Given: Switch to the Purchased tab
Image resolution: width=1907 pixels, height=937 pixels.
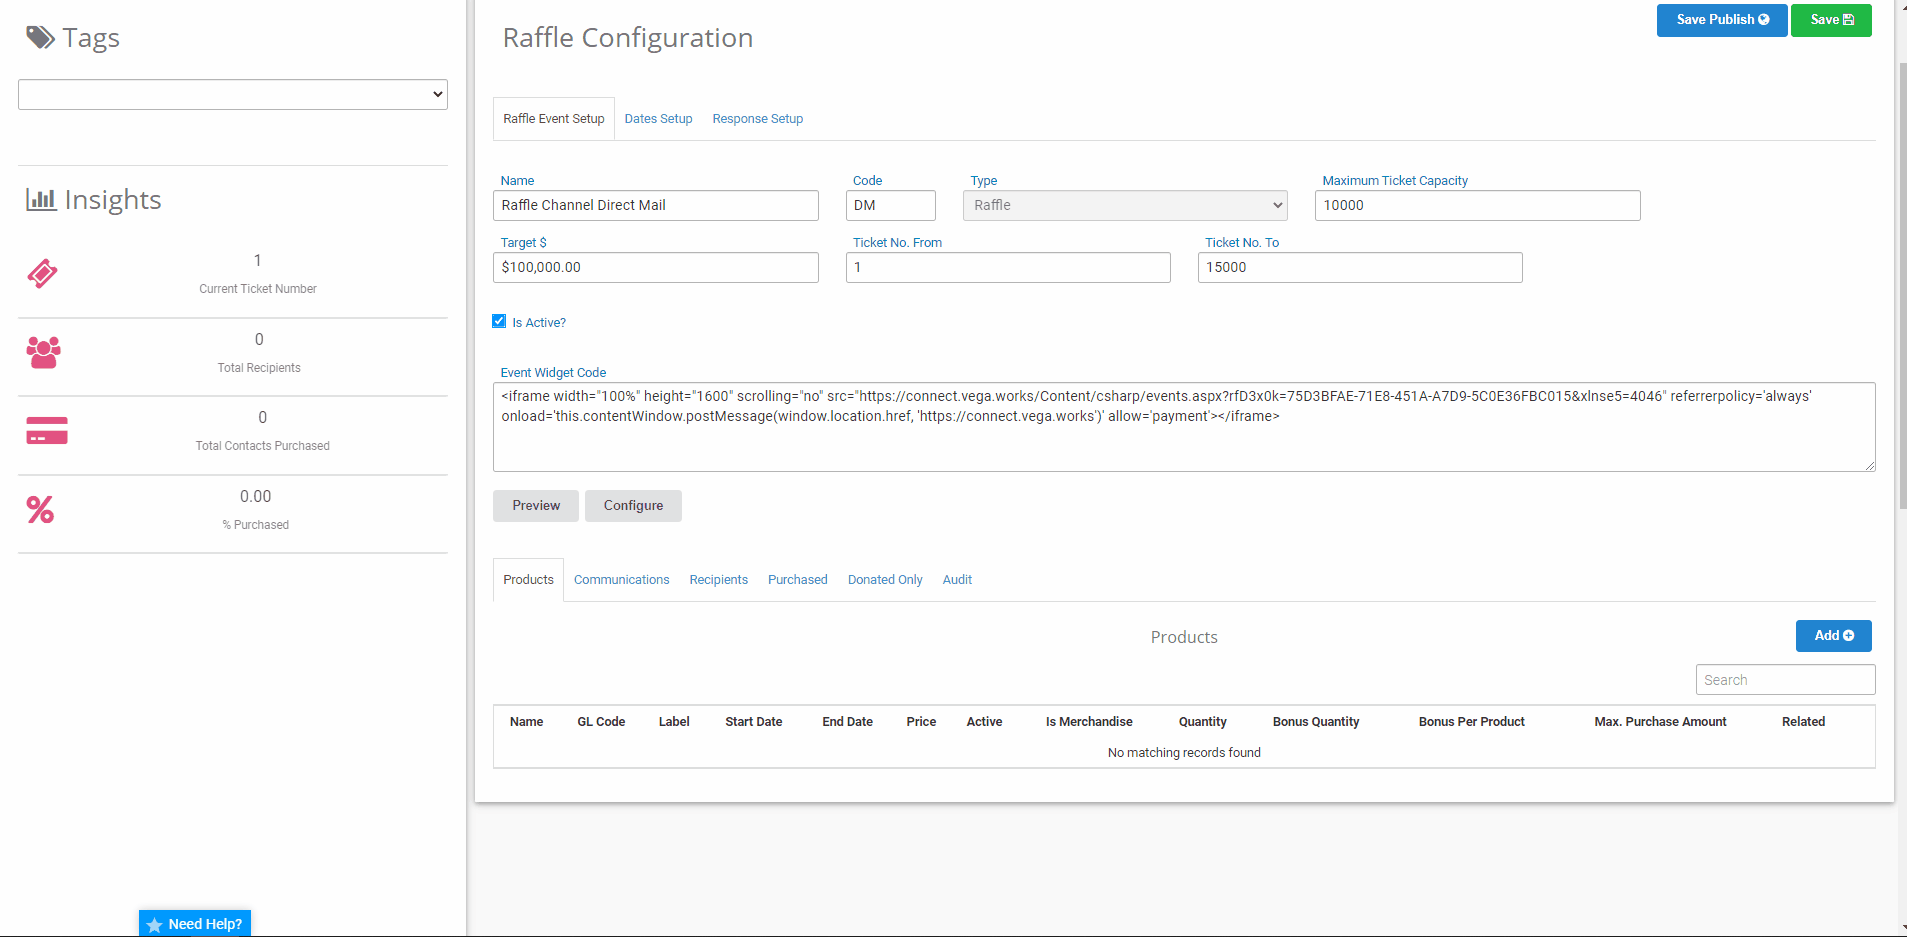Looking at the screenshot, I should pyautogui.click(x=797, y=580).
